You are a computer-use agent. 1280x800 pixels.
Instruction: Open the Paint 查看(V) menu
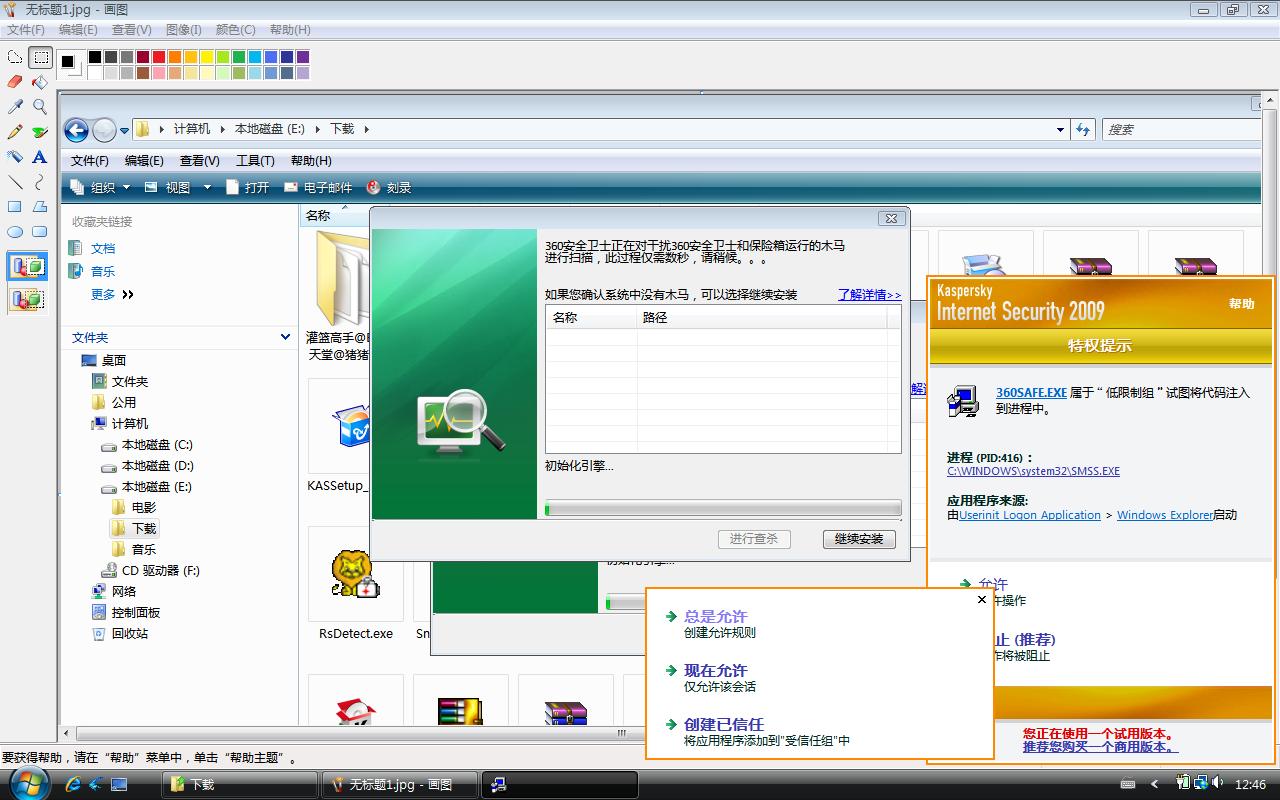click(132, 30)
